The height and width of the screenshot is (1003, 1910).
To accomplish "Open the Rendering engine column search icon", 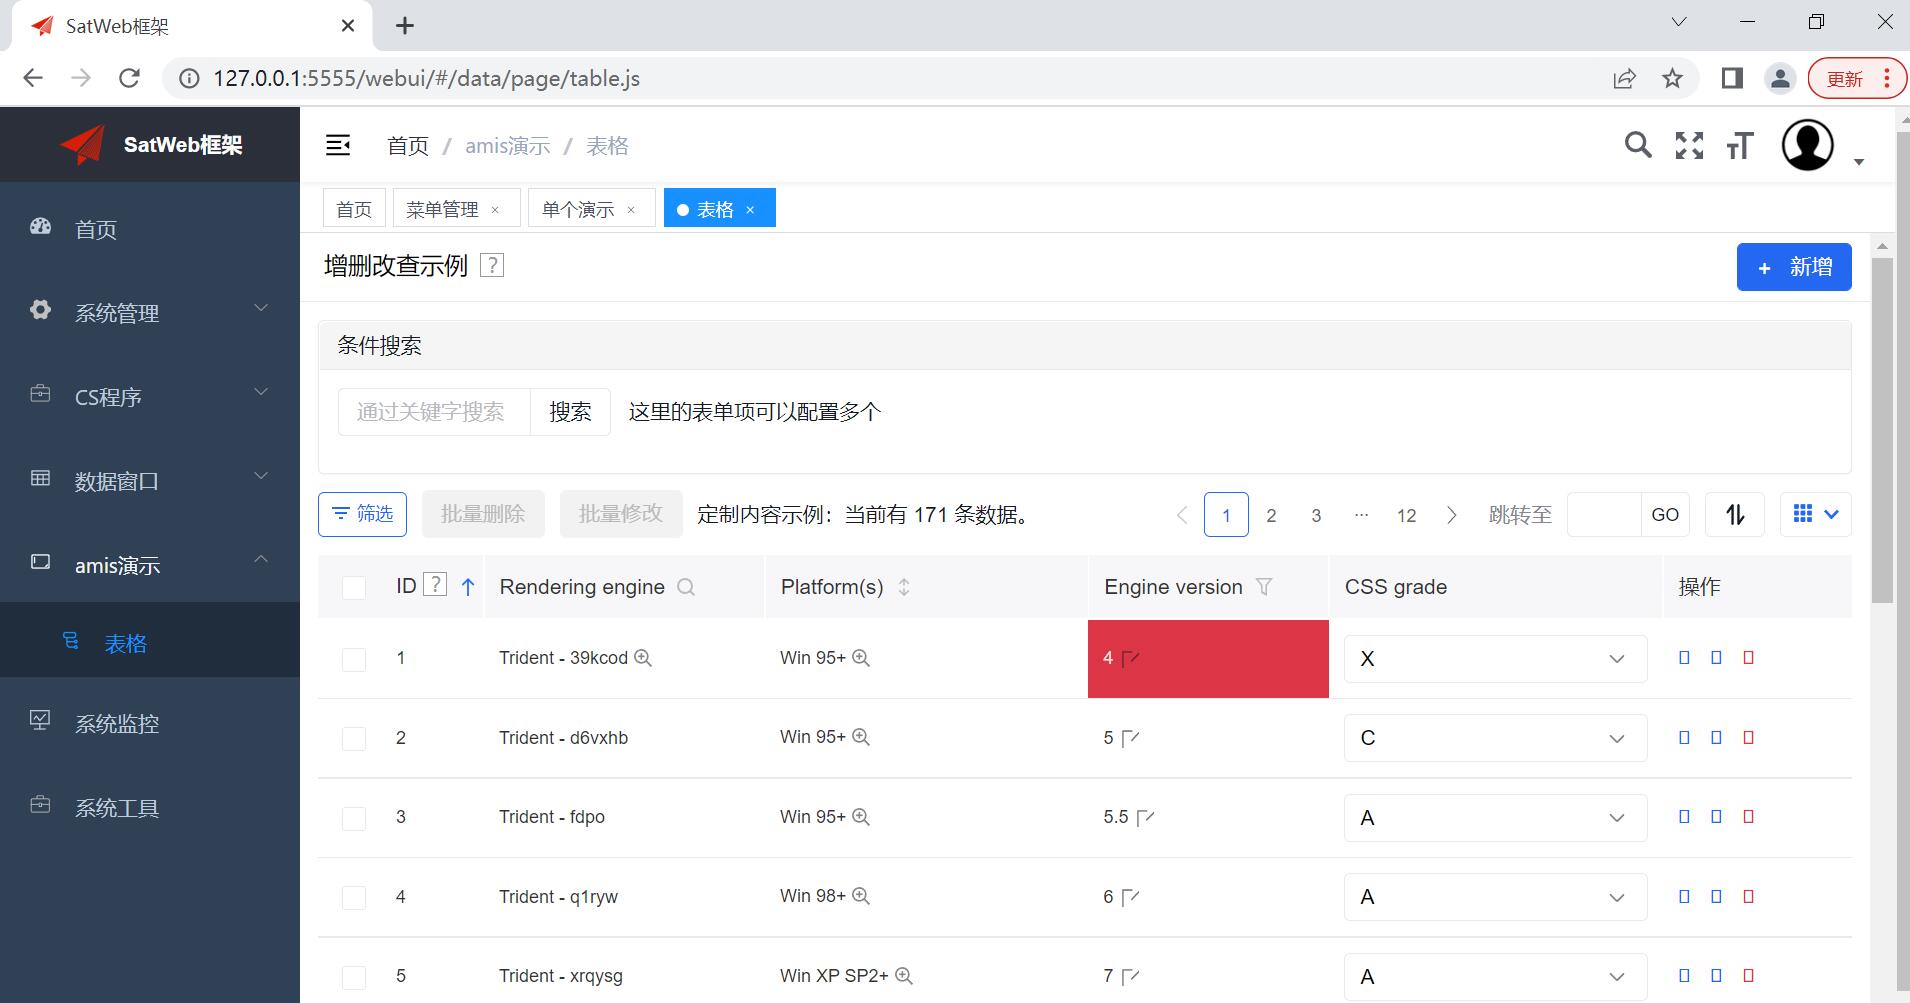I will click(686, 587).
